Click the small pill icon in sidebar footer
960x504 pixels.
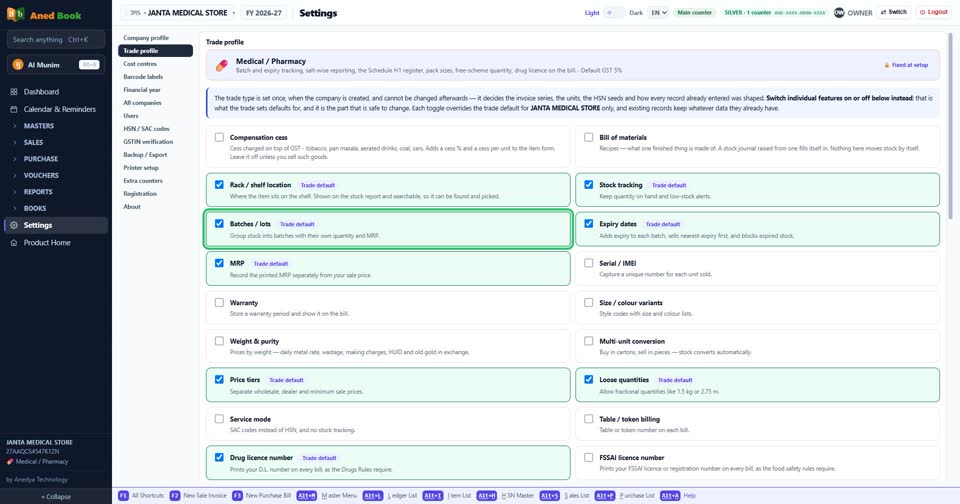(10, 462)
